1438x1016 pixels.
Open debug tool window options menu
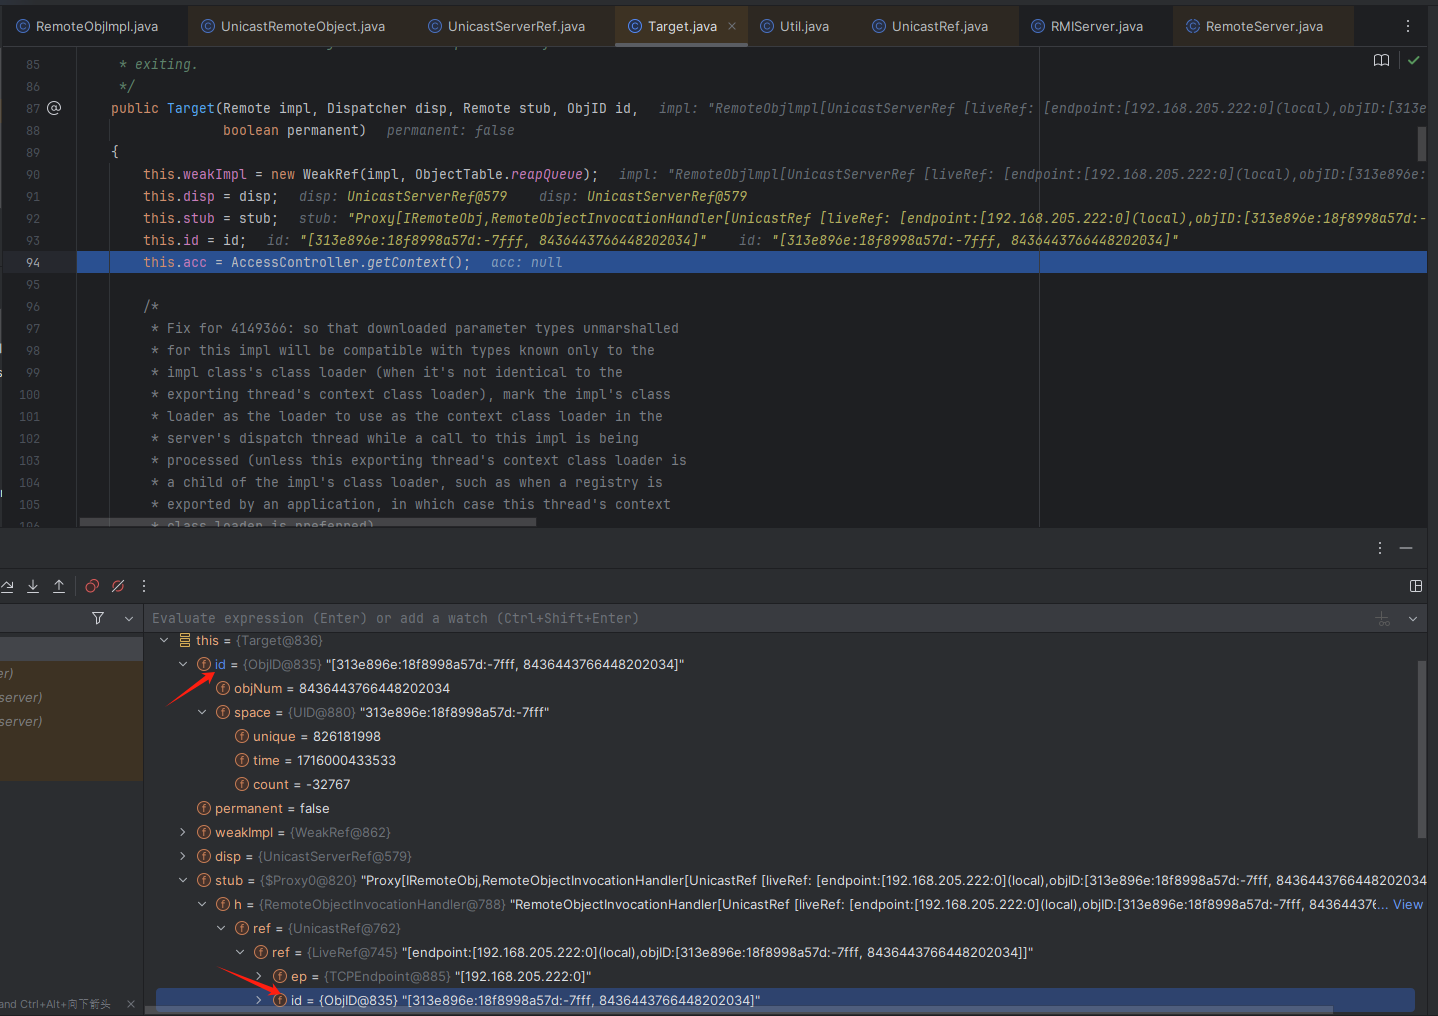pos(1380,548)
